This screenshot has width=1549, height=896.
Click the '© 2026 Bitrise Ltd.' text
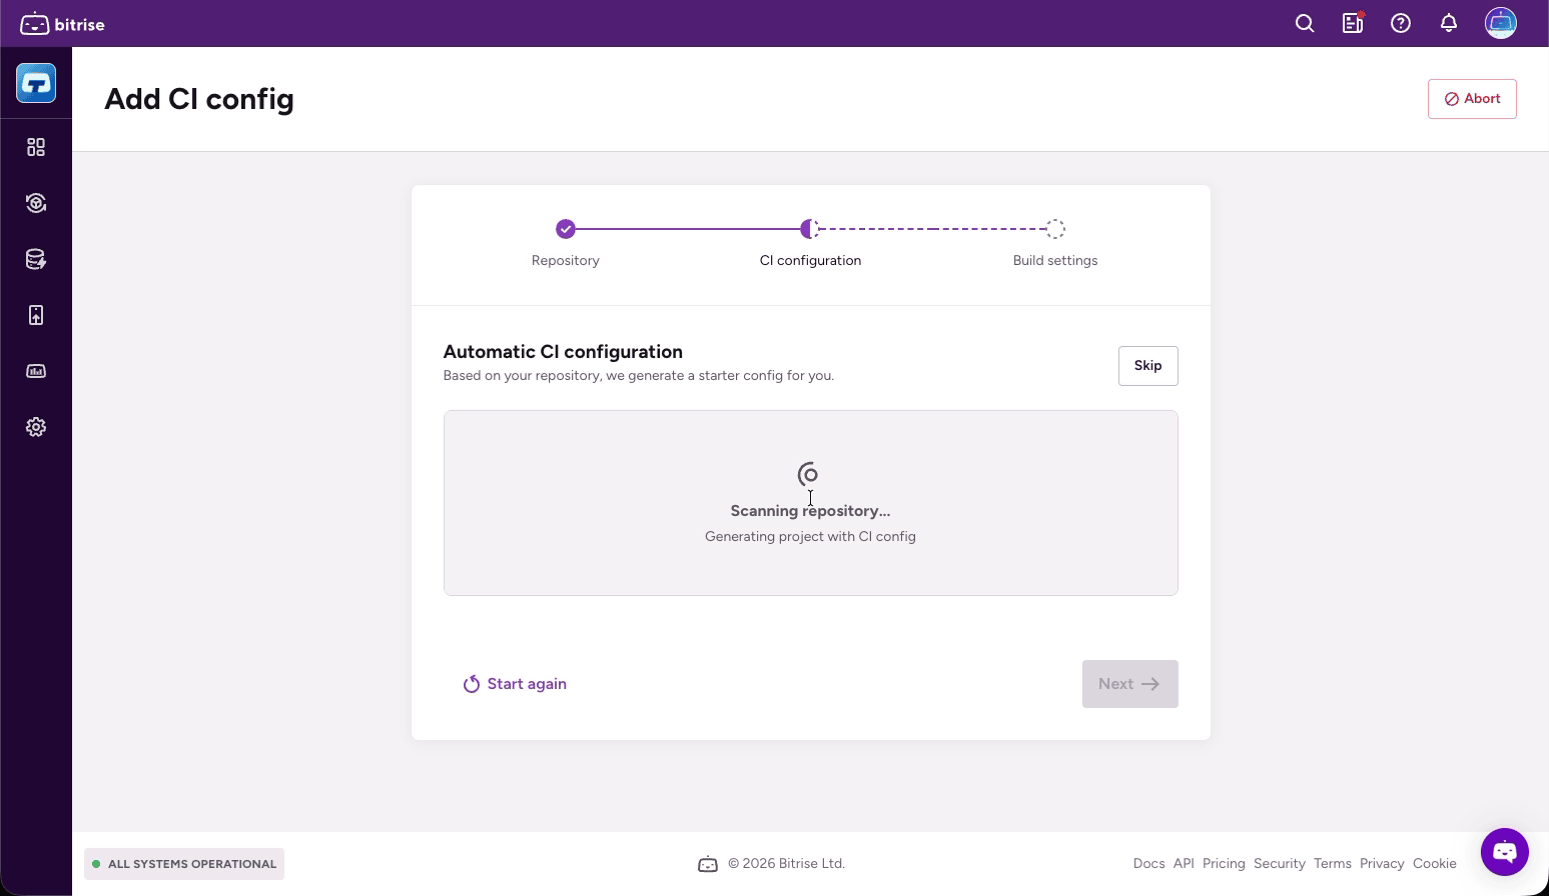786,864
